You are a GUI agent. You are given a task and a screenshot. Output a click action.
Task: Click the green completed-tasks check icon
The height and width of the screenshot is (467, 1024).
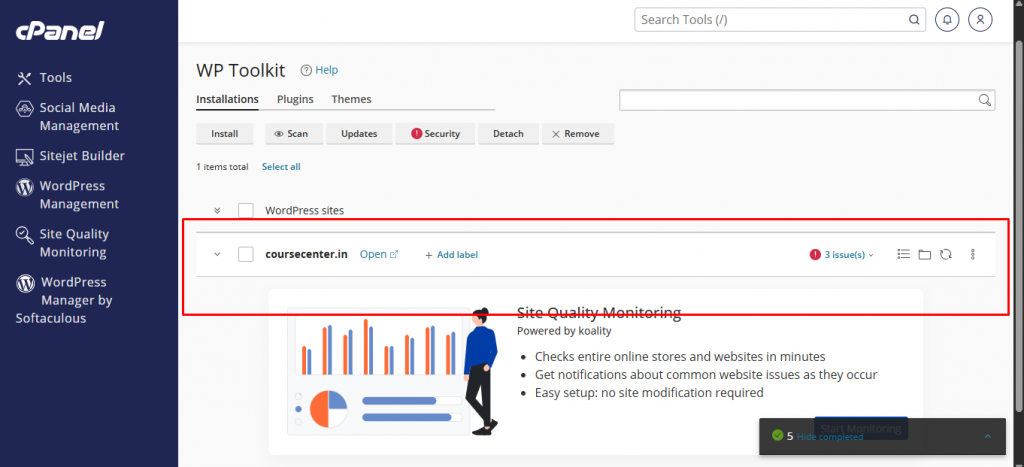(777, 435)
